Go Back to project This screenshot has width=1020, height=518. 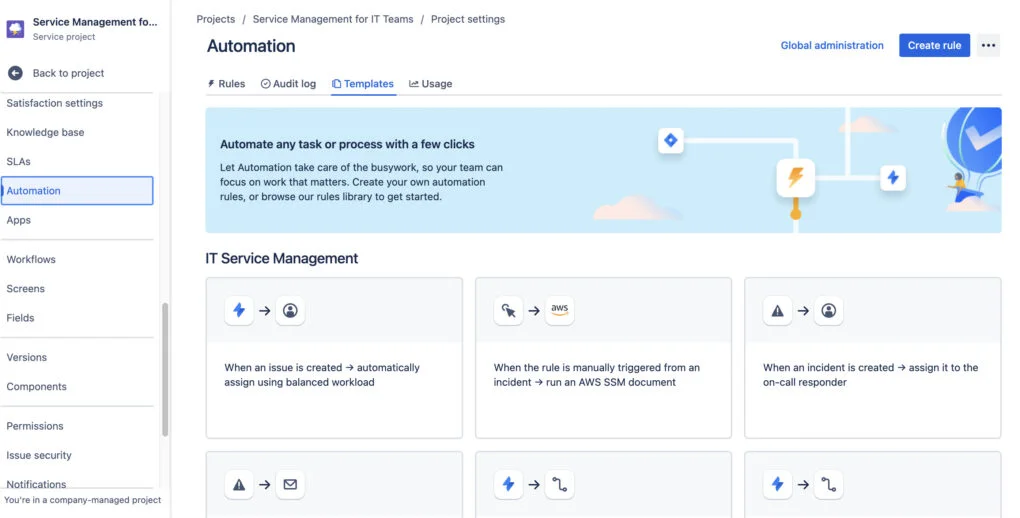68,73
